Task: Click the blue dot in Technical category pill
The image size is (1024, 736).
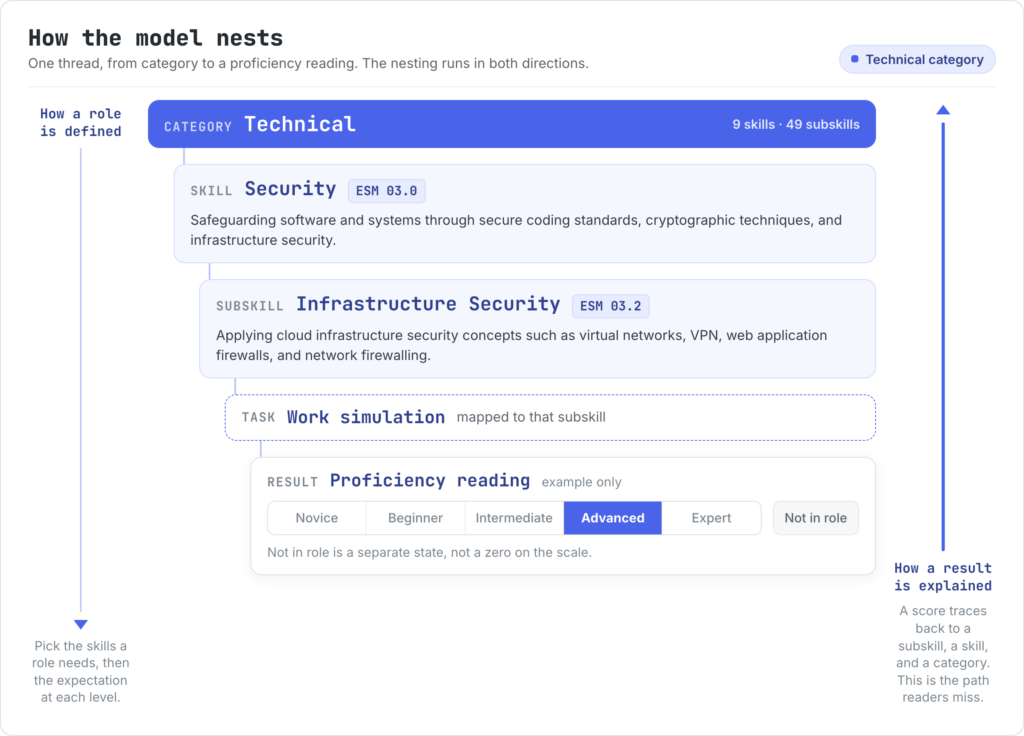Action: click(x=854, y=59)
